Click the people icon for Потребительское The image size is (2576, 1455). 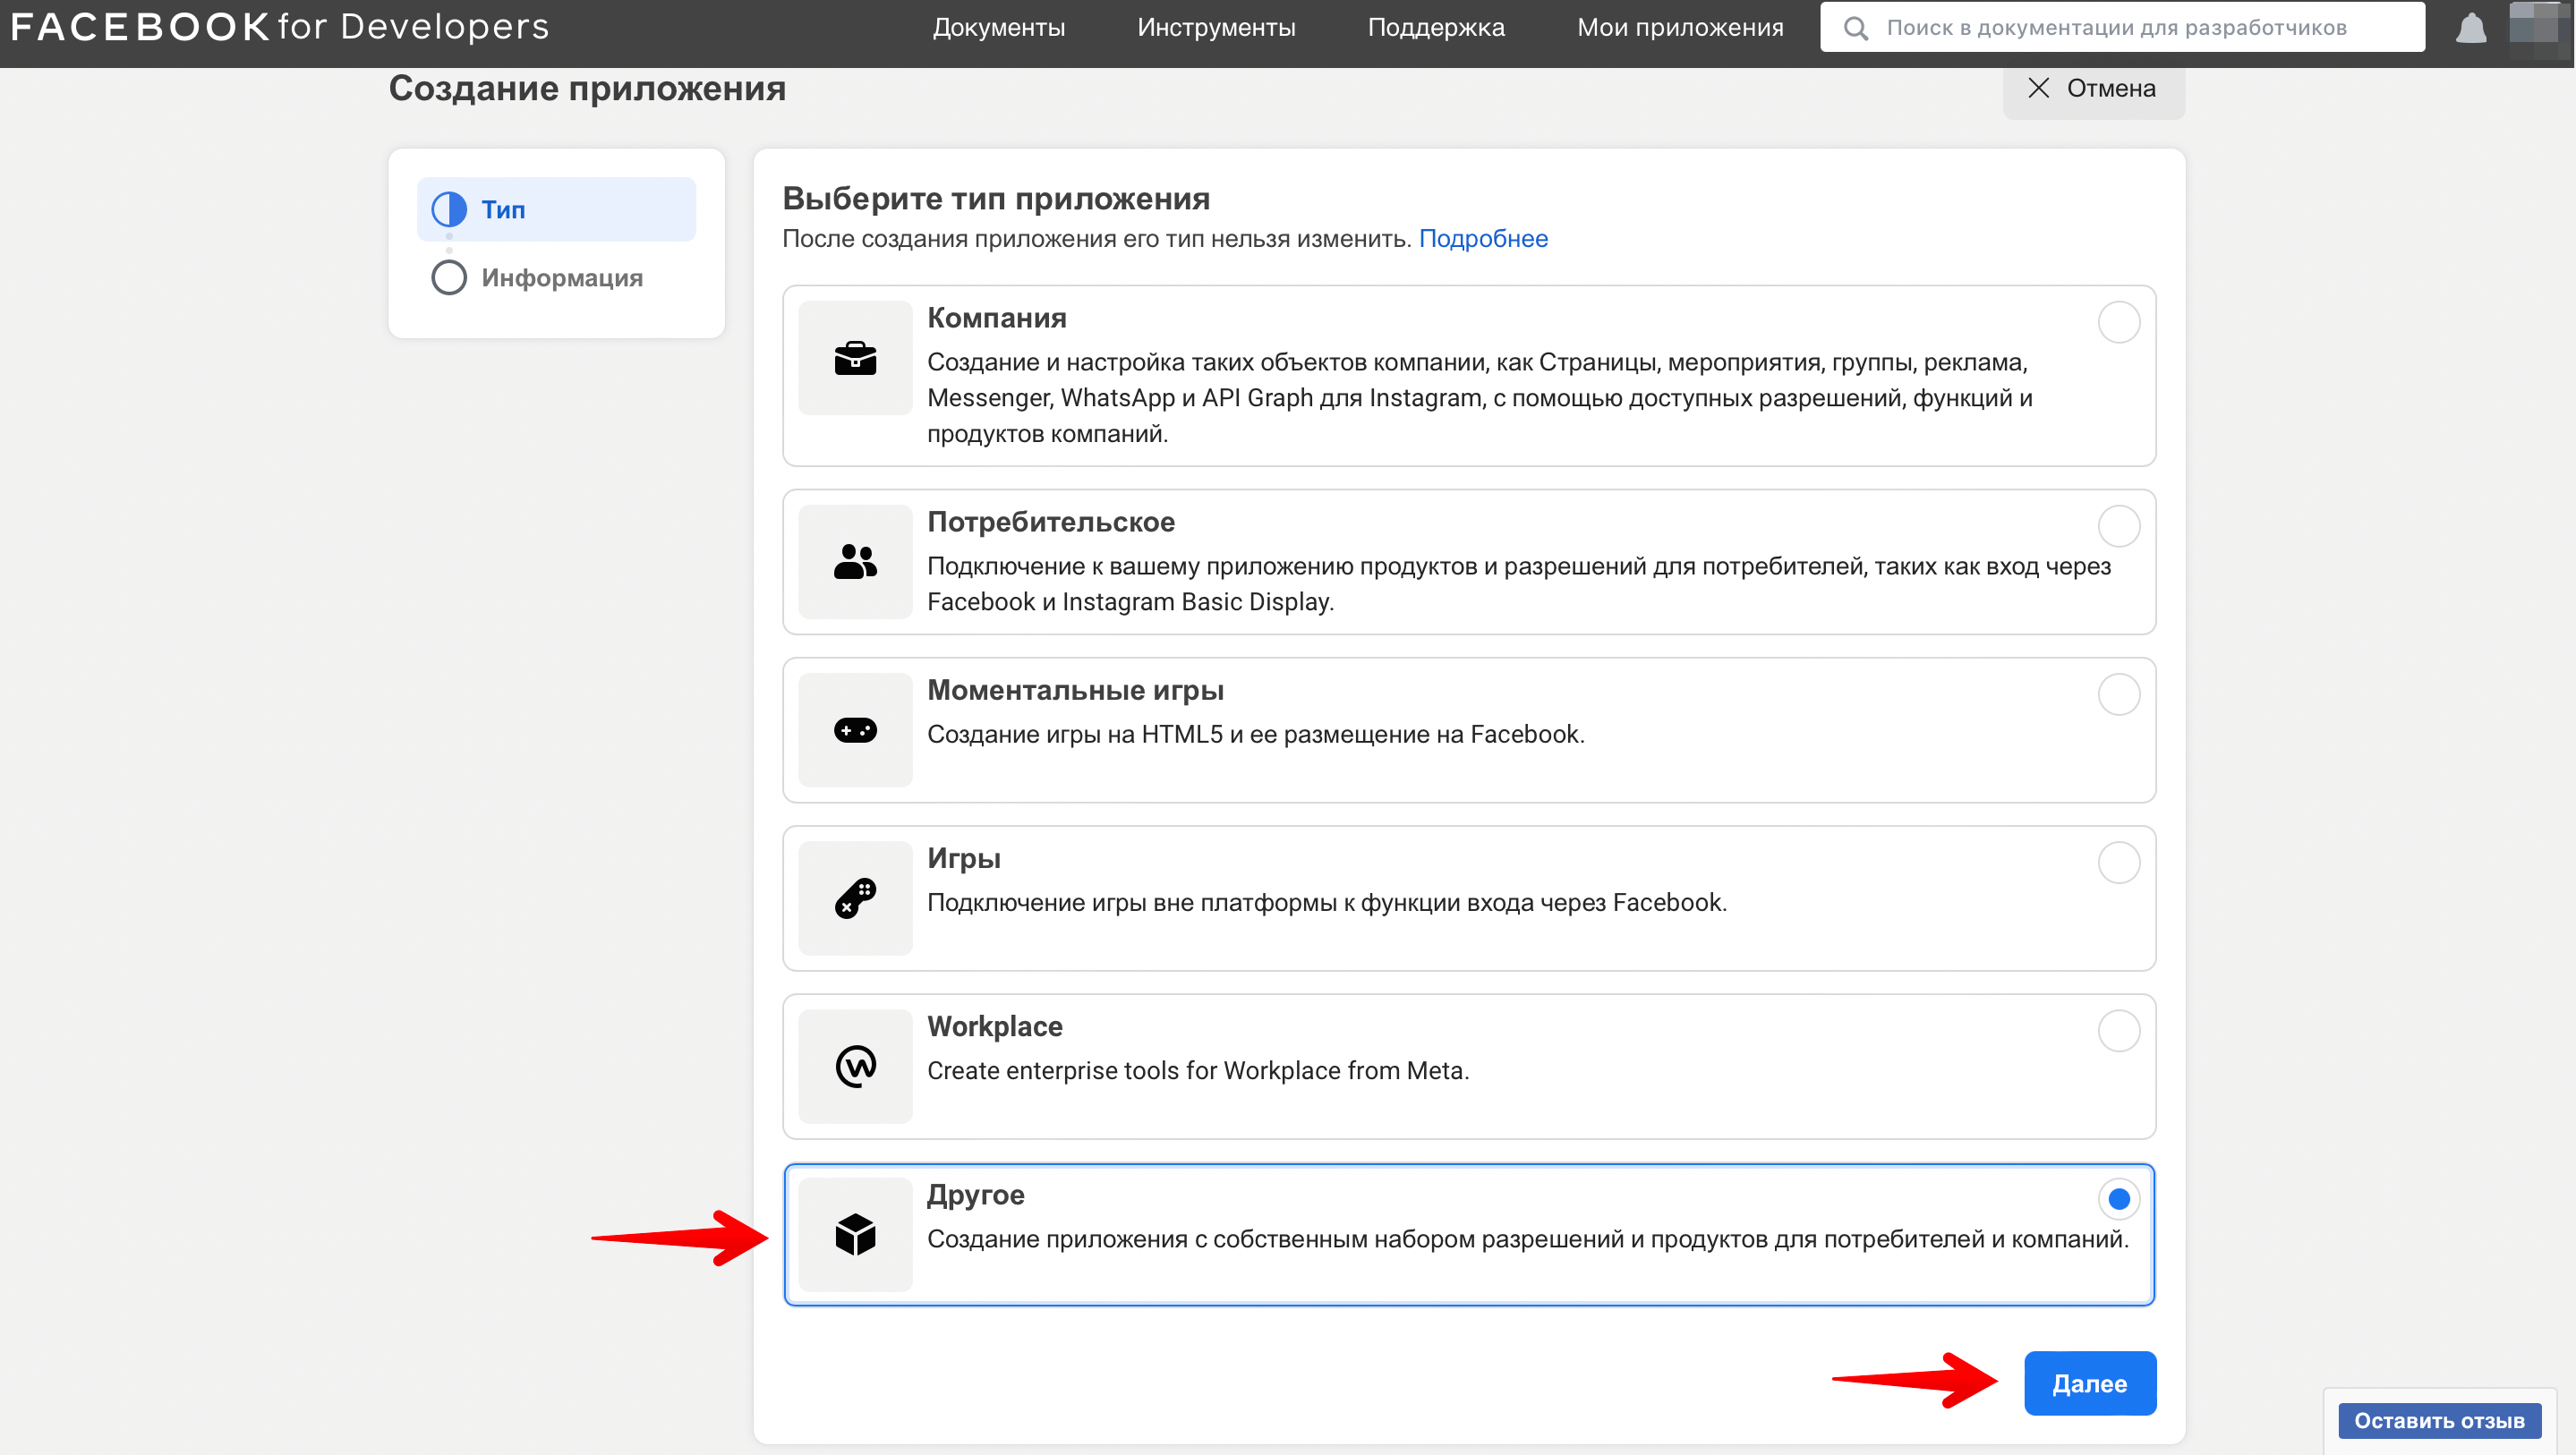click(855, 562)
